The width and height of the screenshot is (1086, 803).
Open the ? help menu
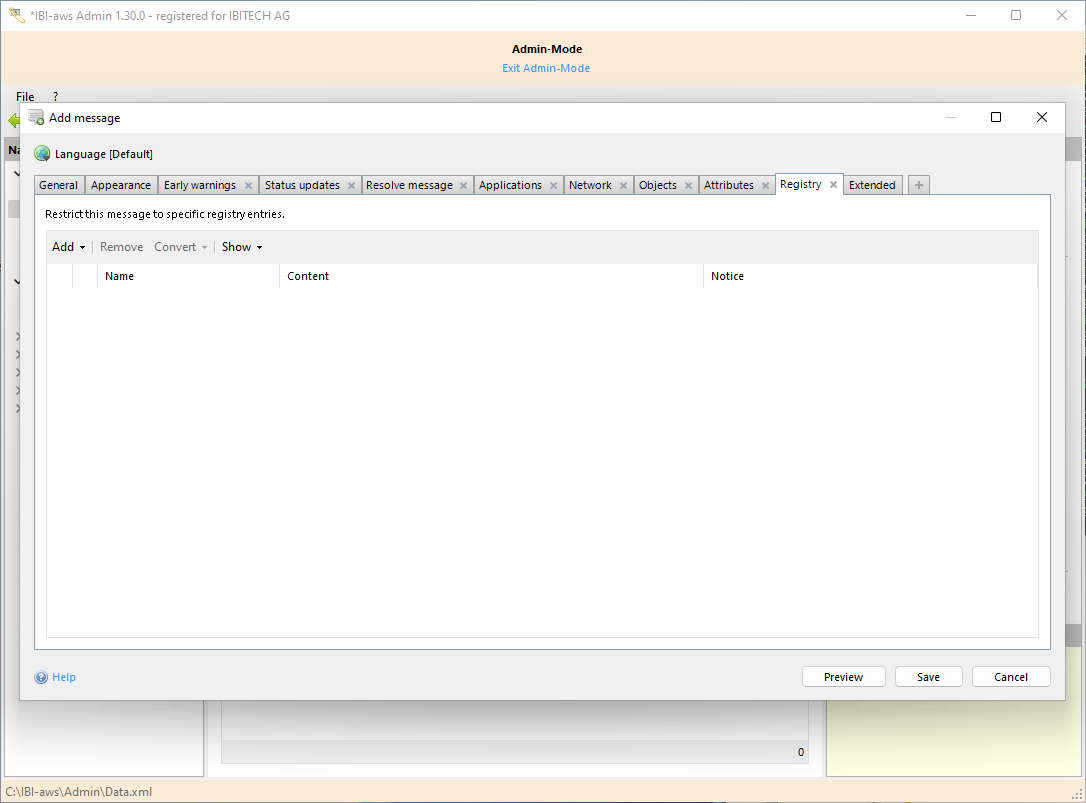(55, 96)
